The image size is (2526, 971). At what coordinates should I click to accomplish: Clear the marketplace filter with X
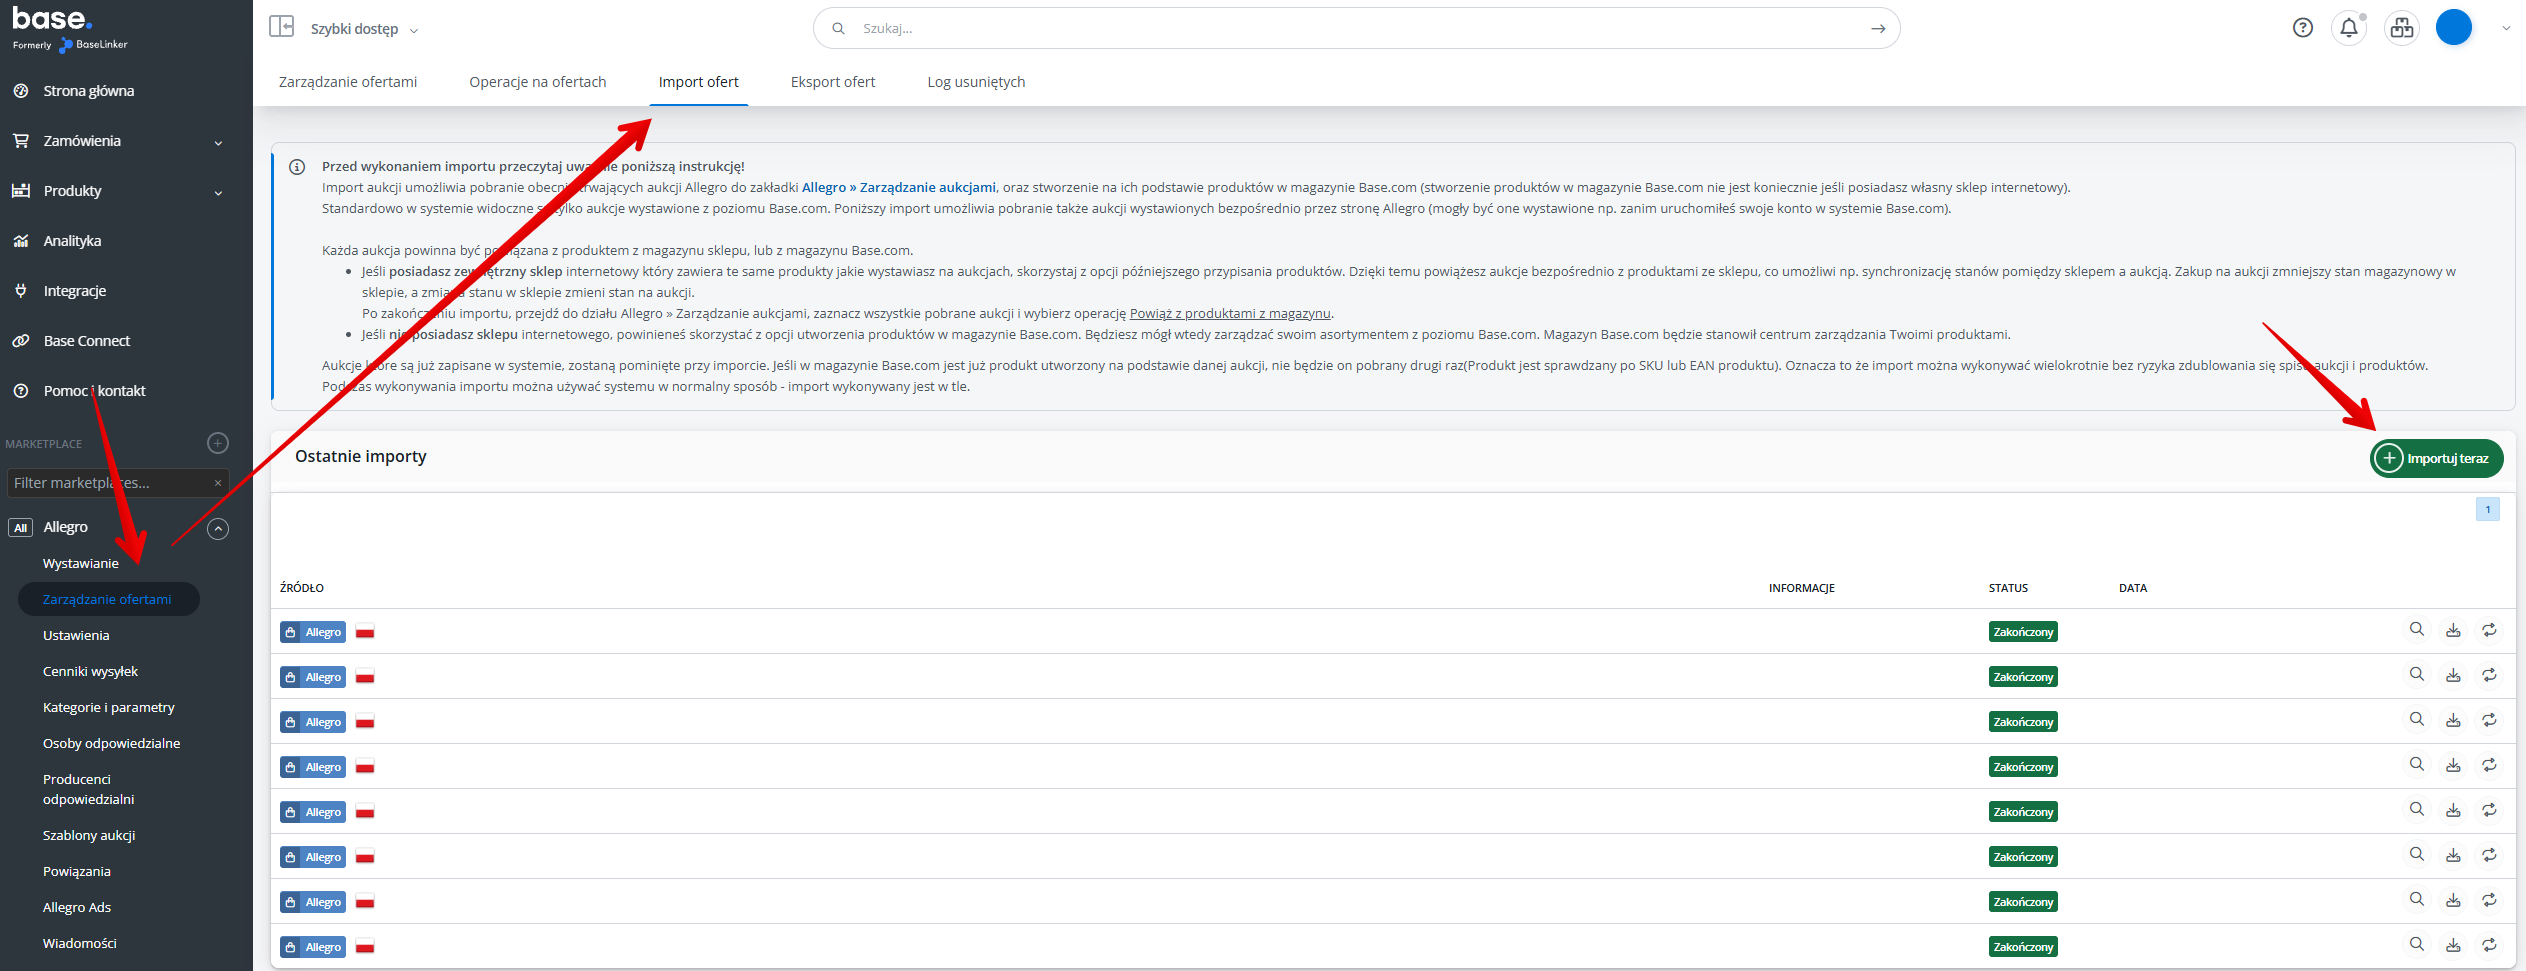(217, 483)
